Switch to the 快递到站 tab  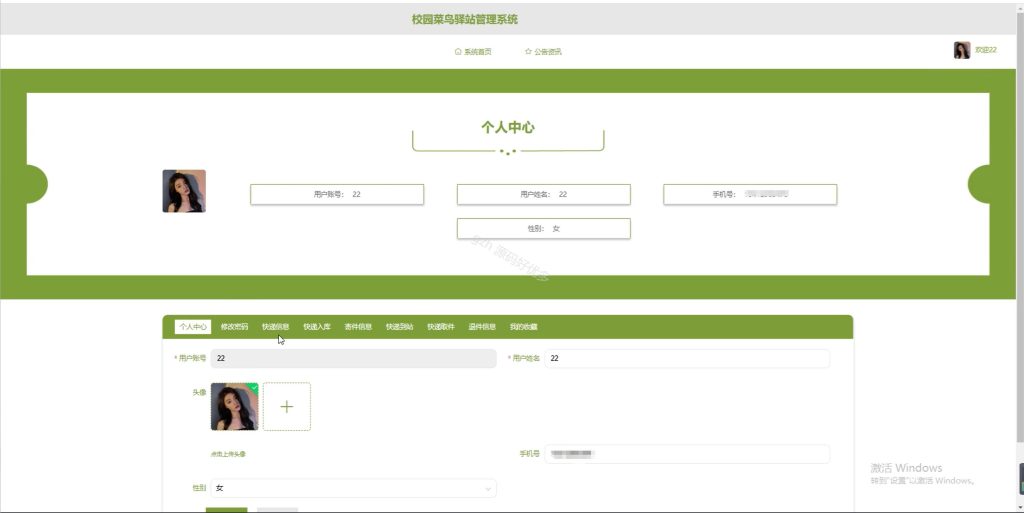(x=400, y=327)
